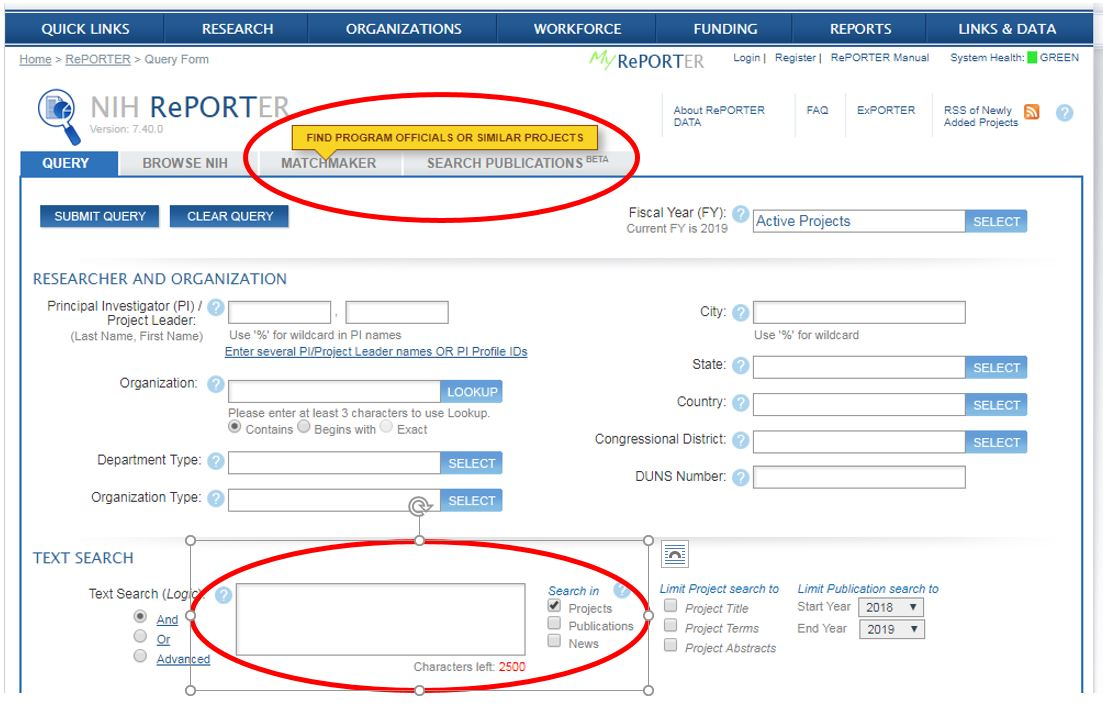Enable Project Abstracts search limit
This screenshot has height=722, width=1103.
(x=670, y=645)
